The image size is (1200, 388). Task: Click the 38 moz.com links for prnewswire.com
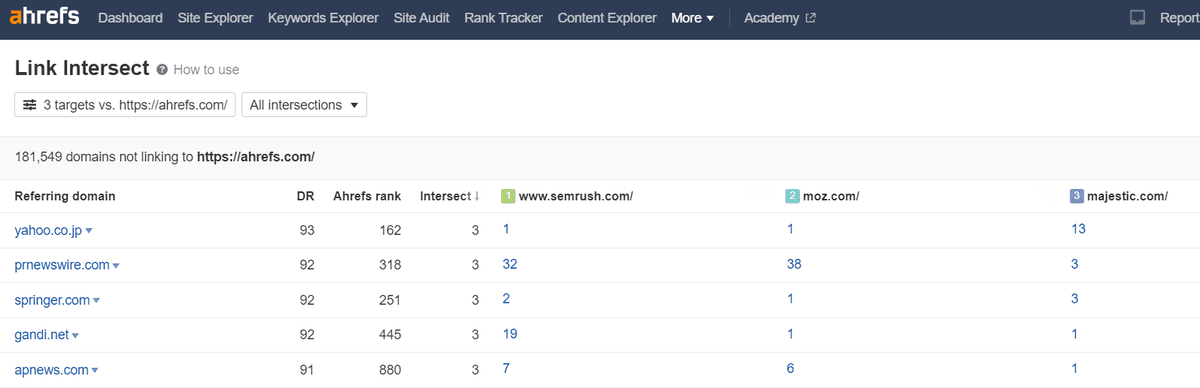click(x=794, y=265)
